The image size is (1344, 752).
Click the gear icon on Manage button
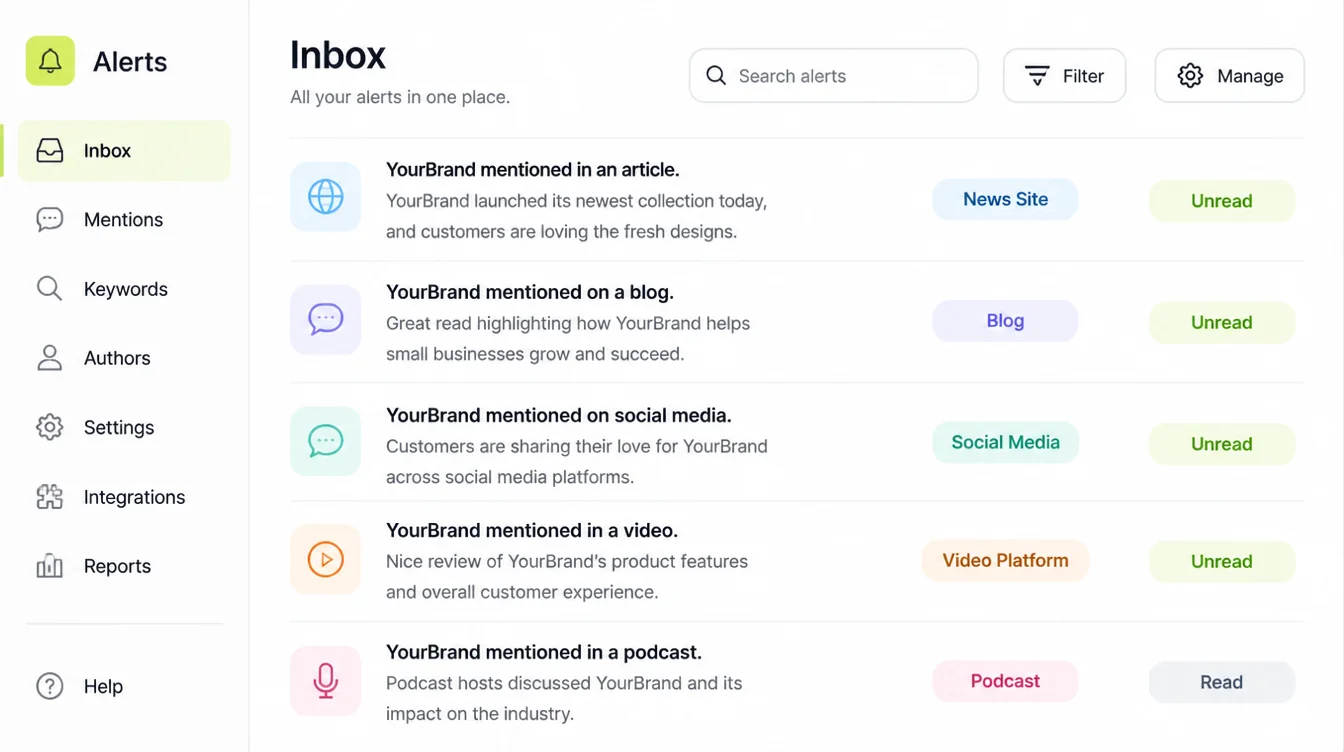[x=1190, y=76]
